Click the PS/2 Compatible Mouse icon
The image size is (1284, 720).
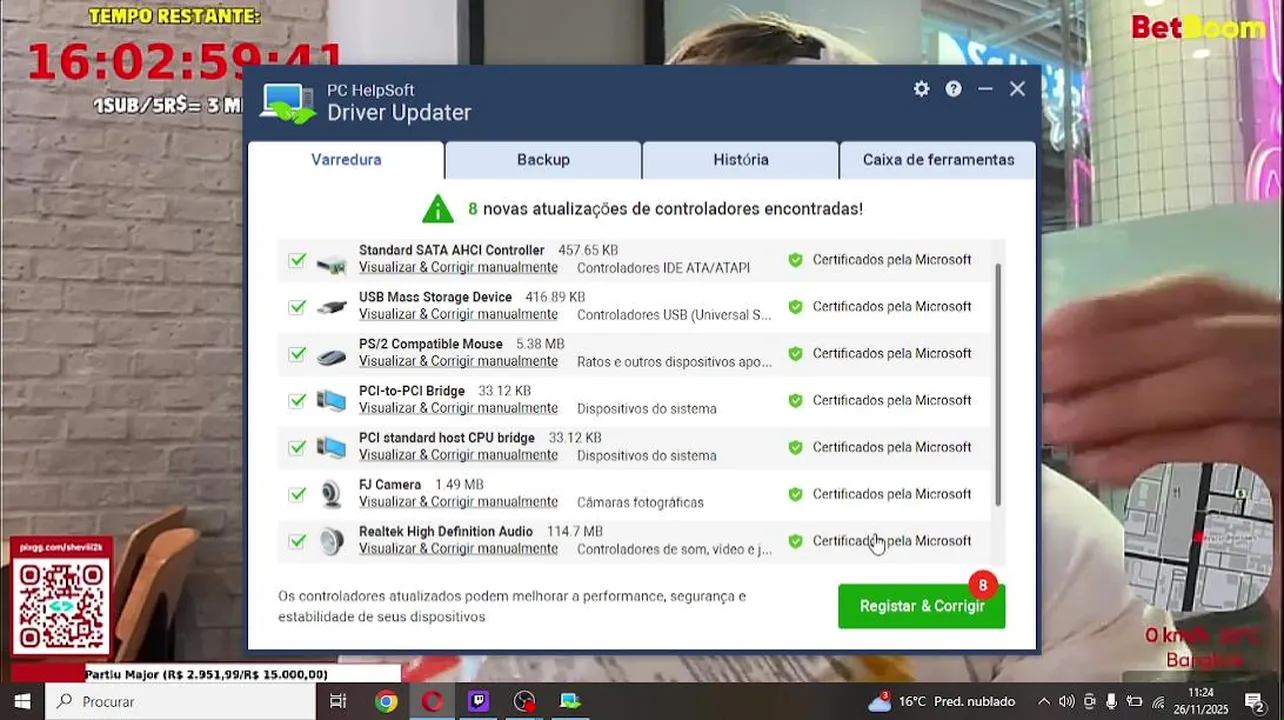click(331, 356)
